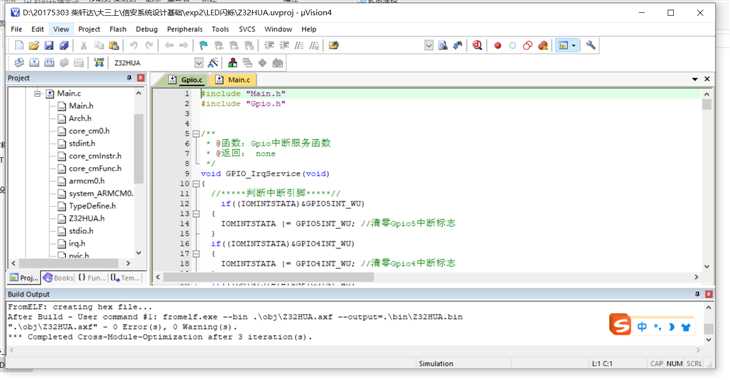Pin the Build Output panel
The width and height of the screenshot is (730, 380).
click(x=697, y=294)
